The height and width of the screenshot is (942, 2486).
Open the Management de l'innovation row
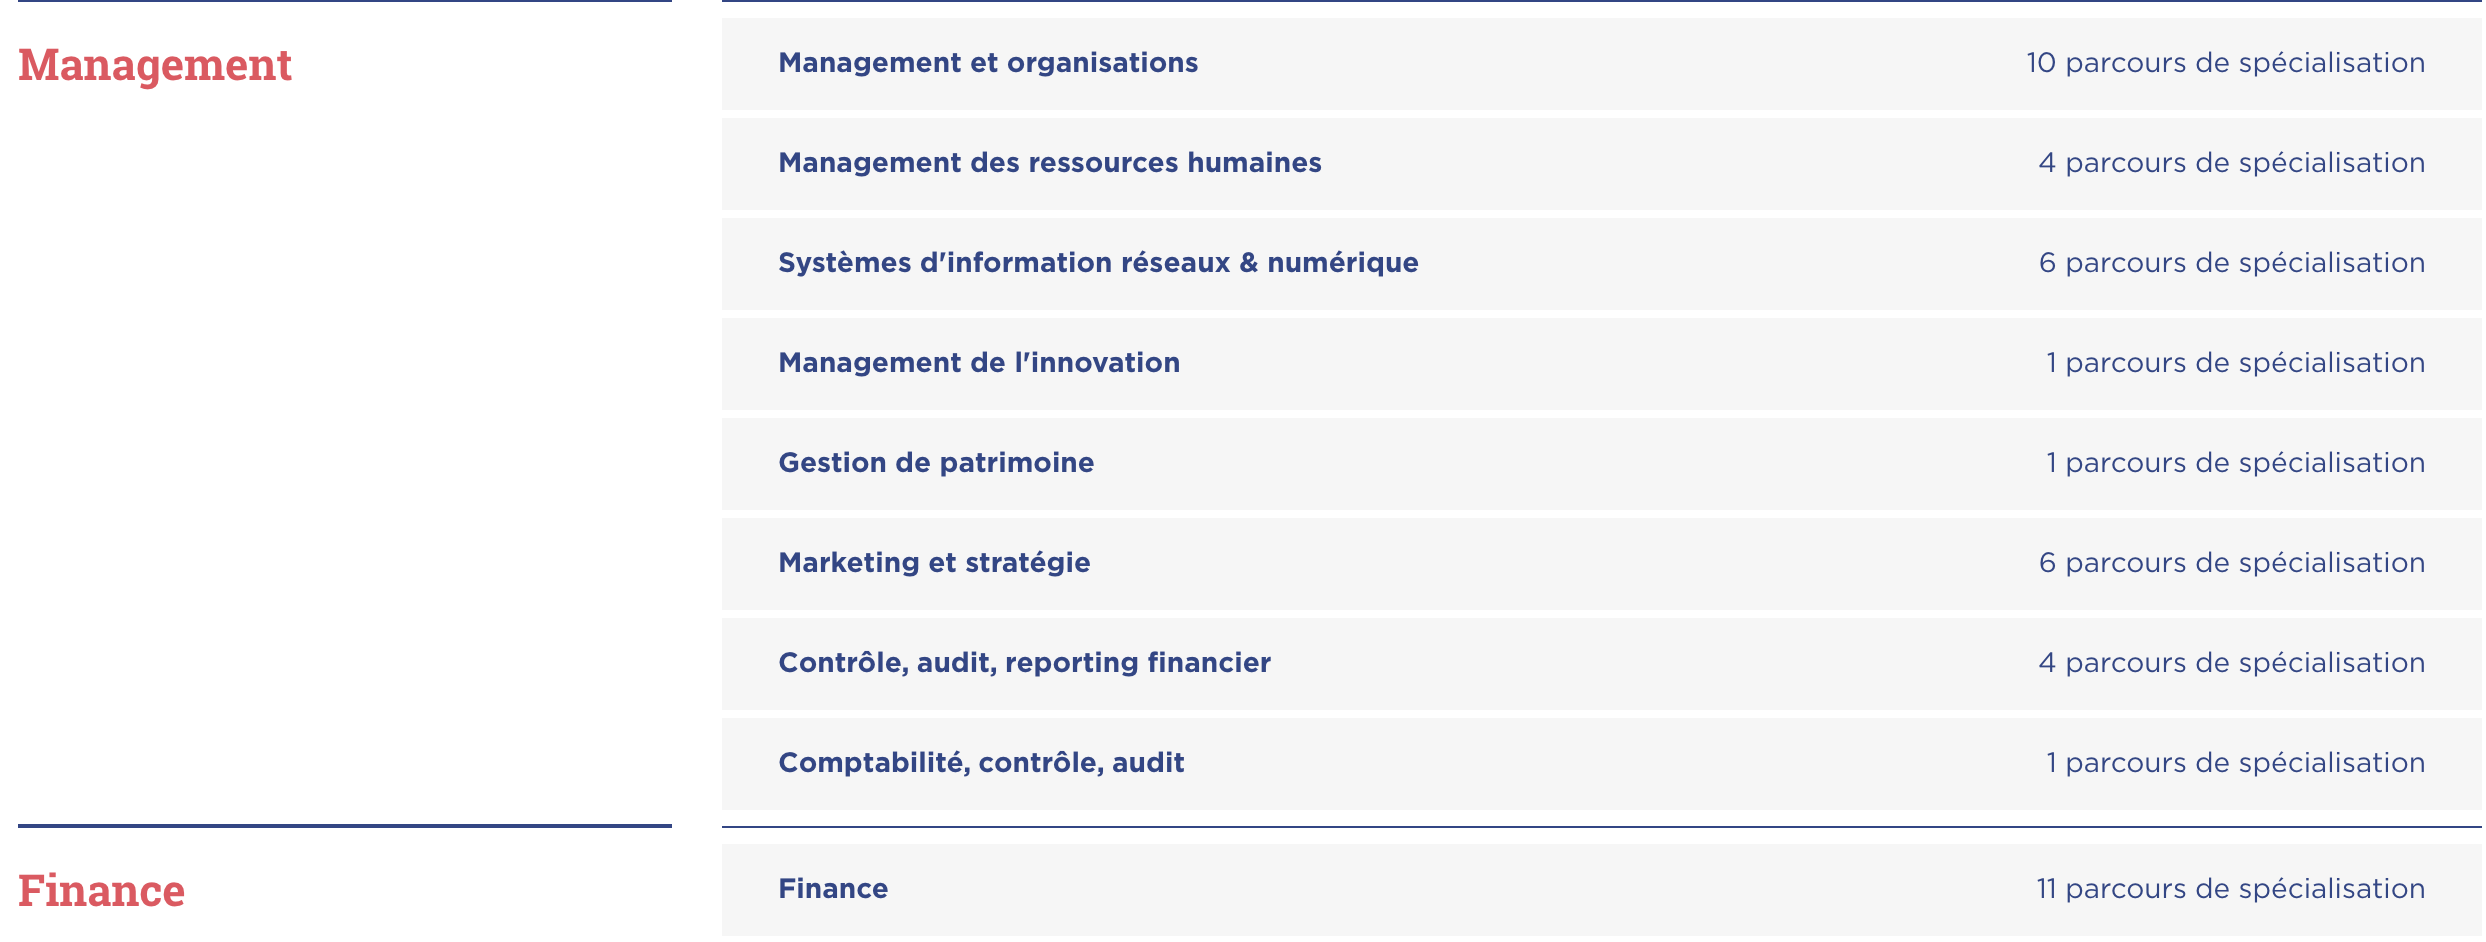point(978,363)
